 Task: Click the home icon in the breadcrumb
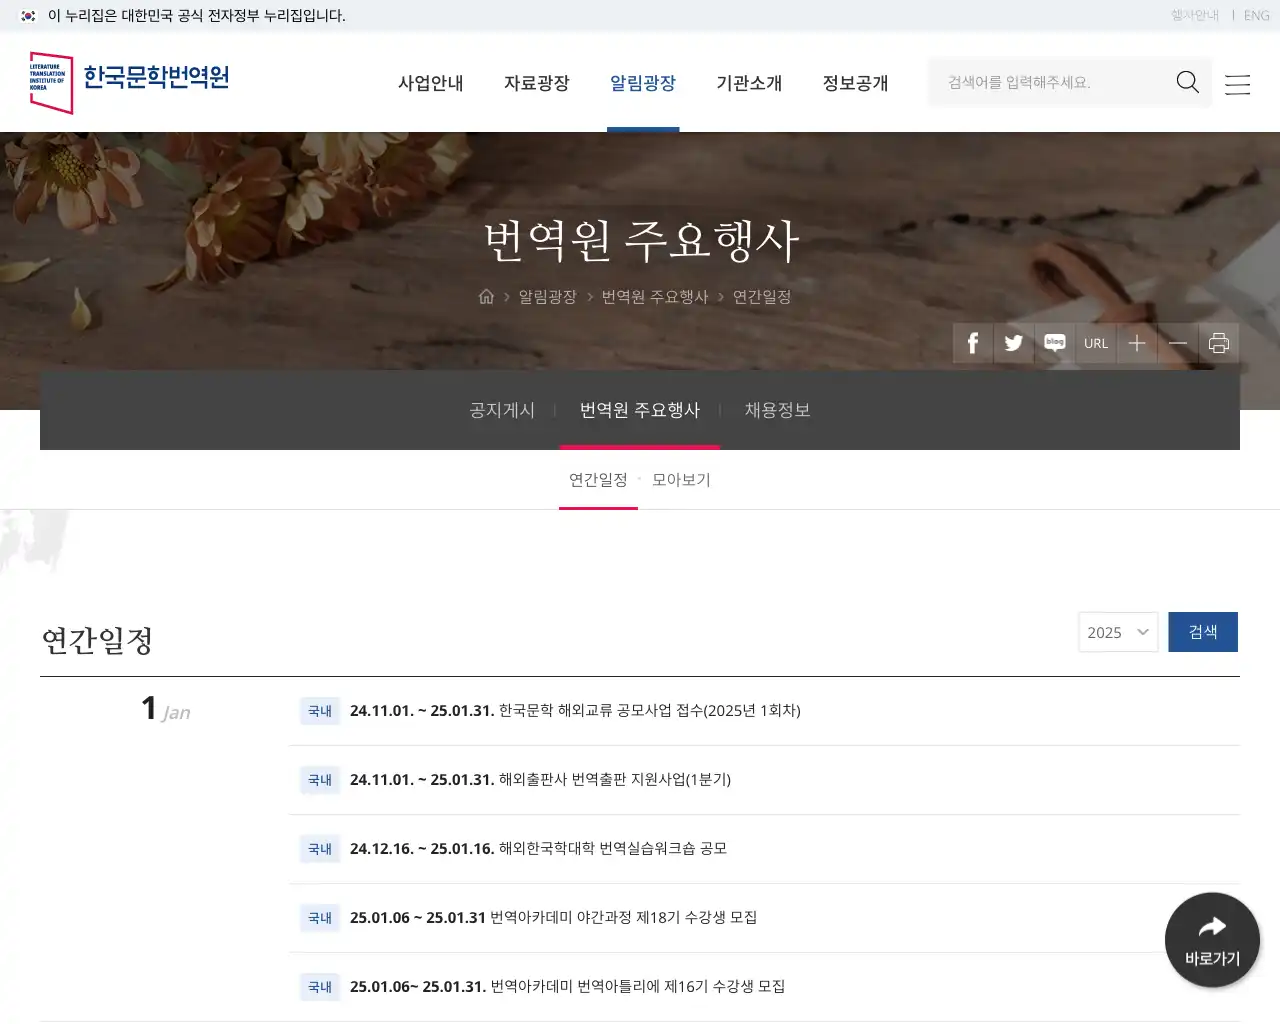(487, 296)
